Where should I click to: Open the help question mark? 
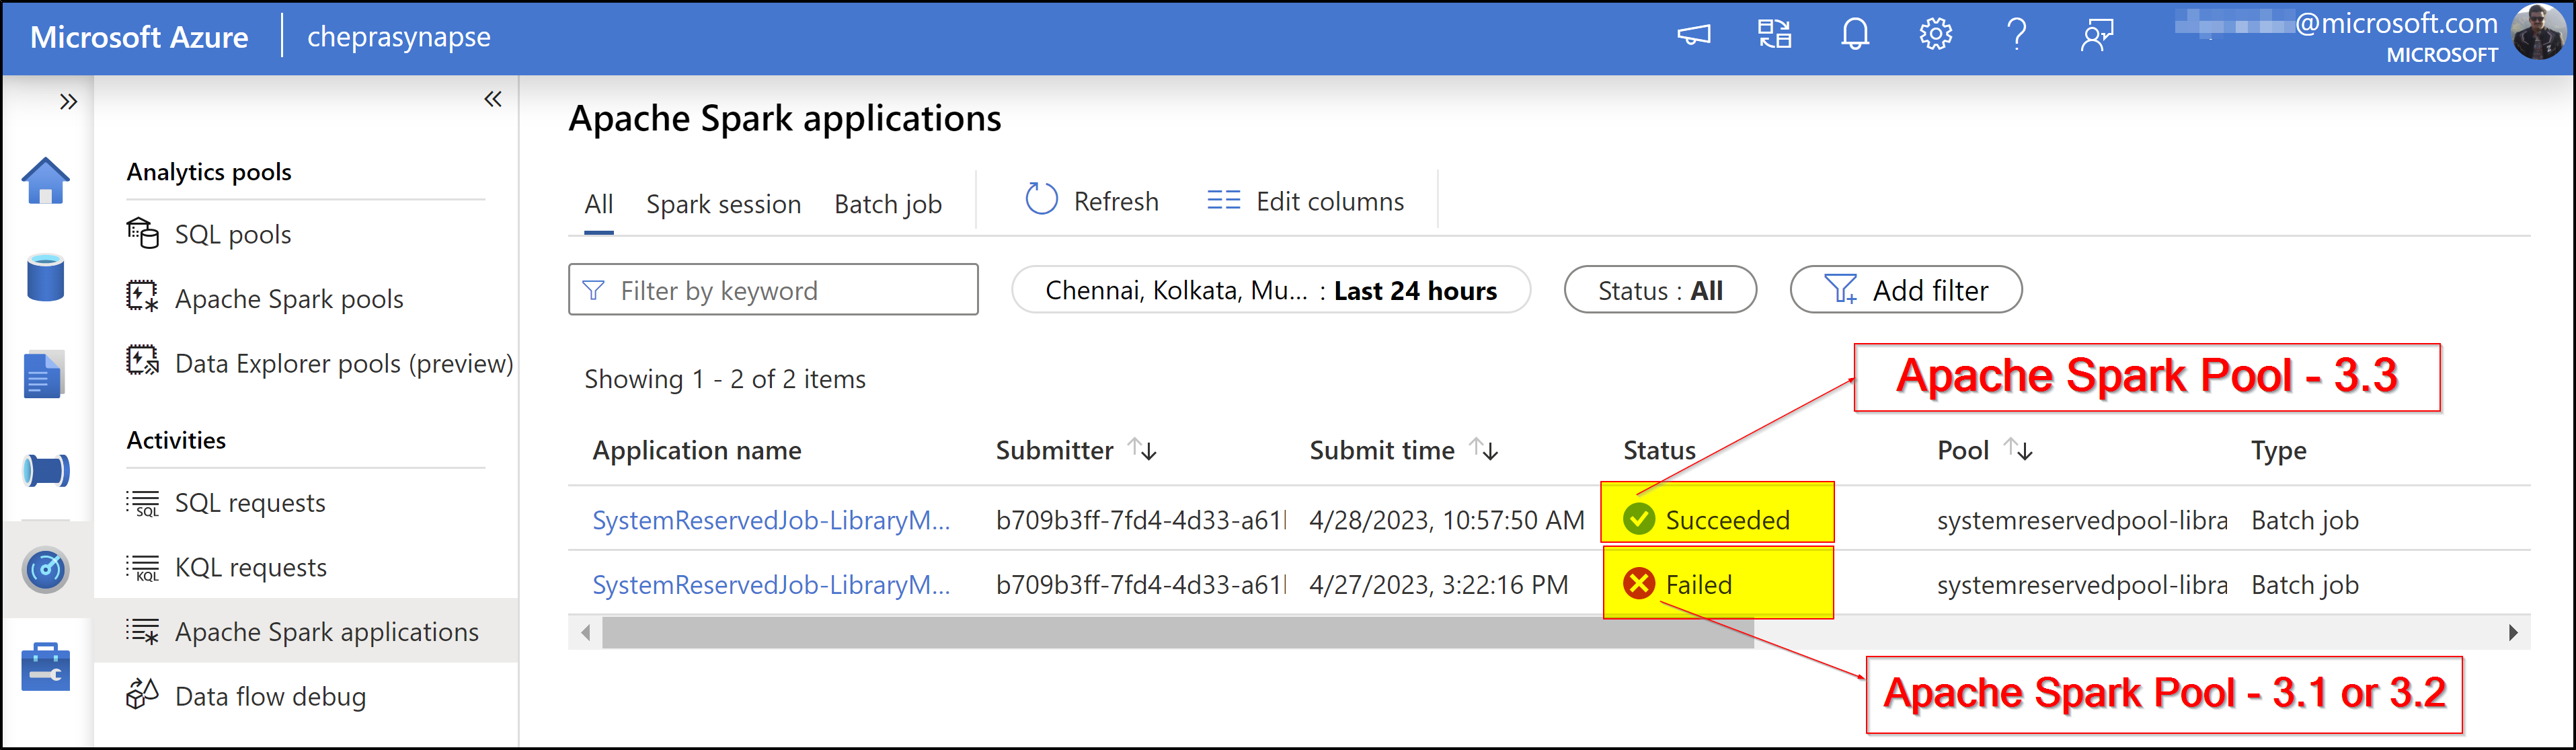pyautogui.click(x=2017, y=35)
